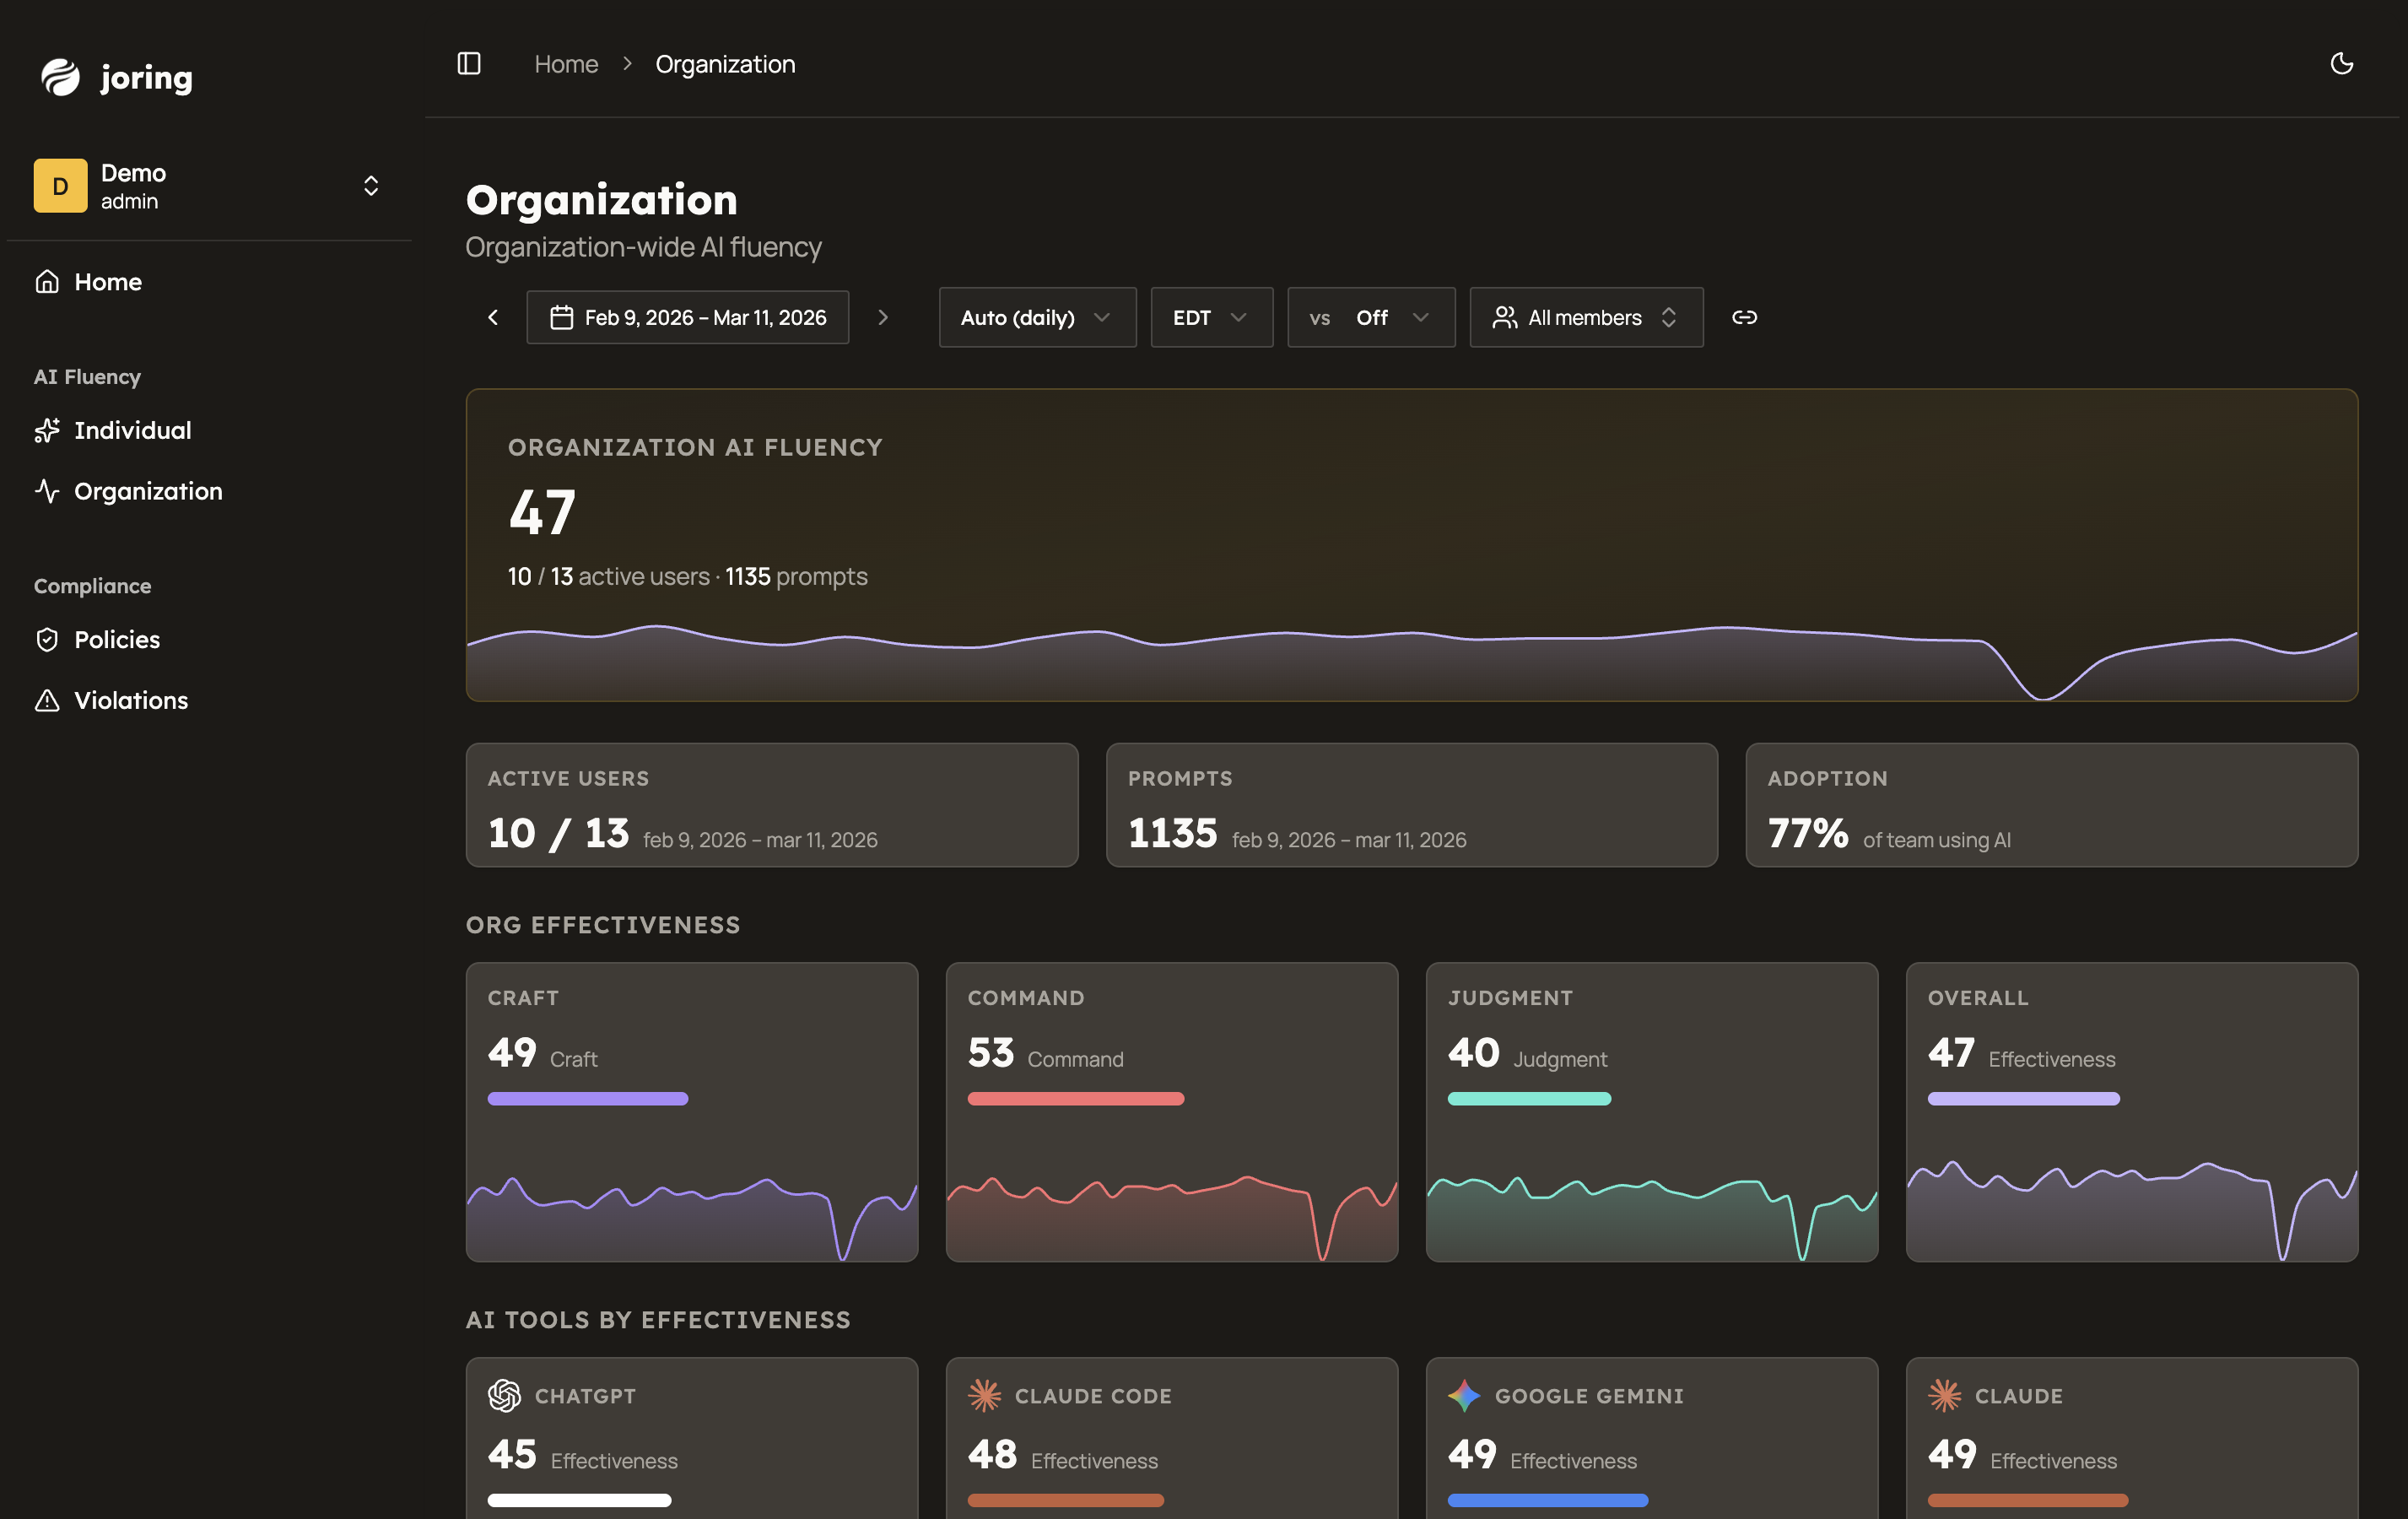Switch theme with the moon icon

click(2341, 64)
